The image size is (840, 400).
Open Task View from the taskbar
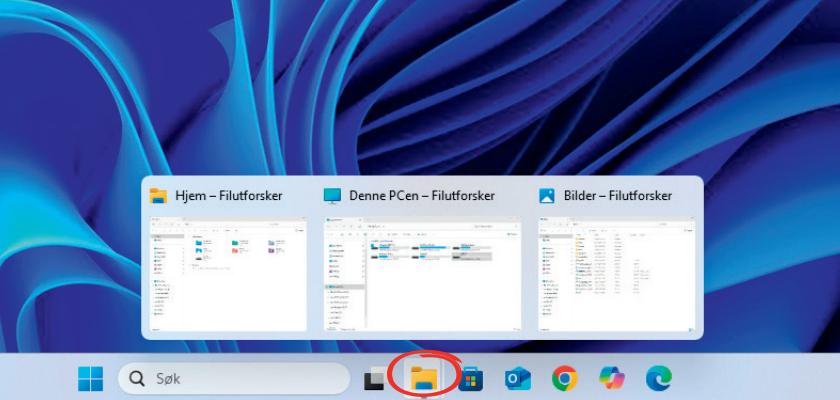pyautogui.click(x=376, y=379)
